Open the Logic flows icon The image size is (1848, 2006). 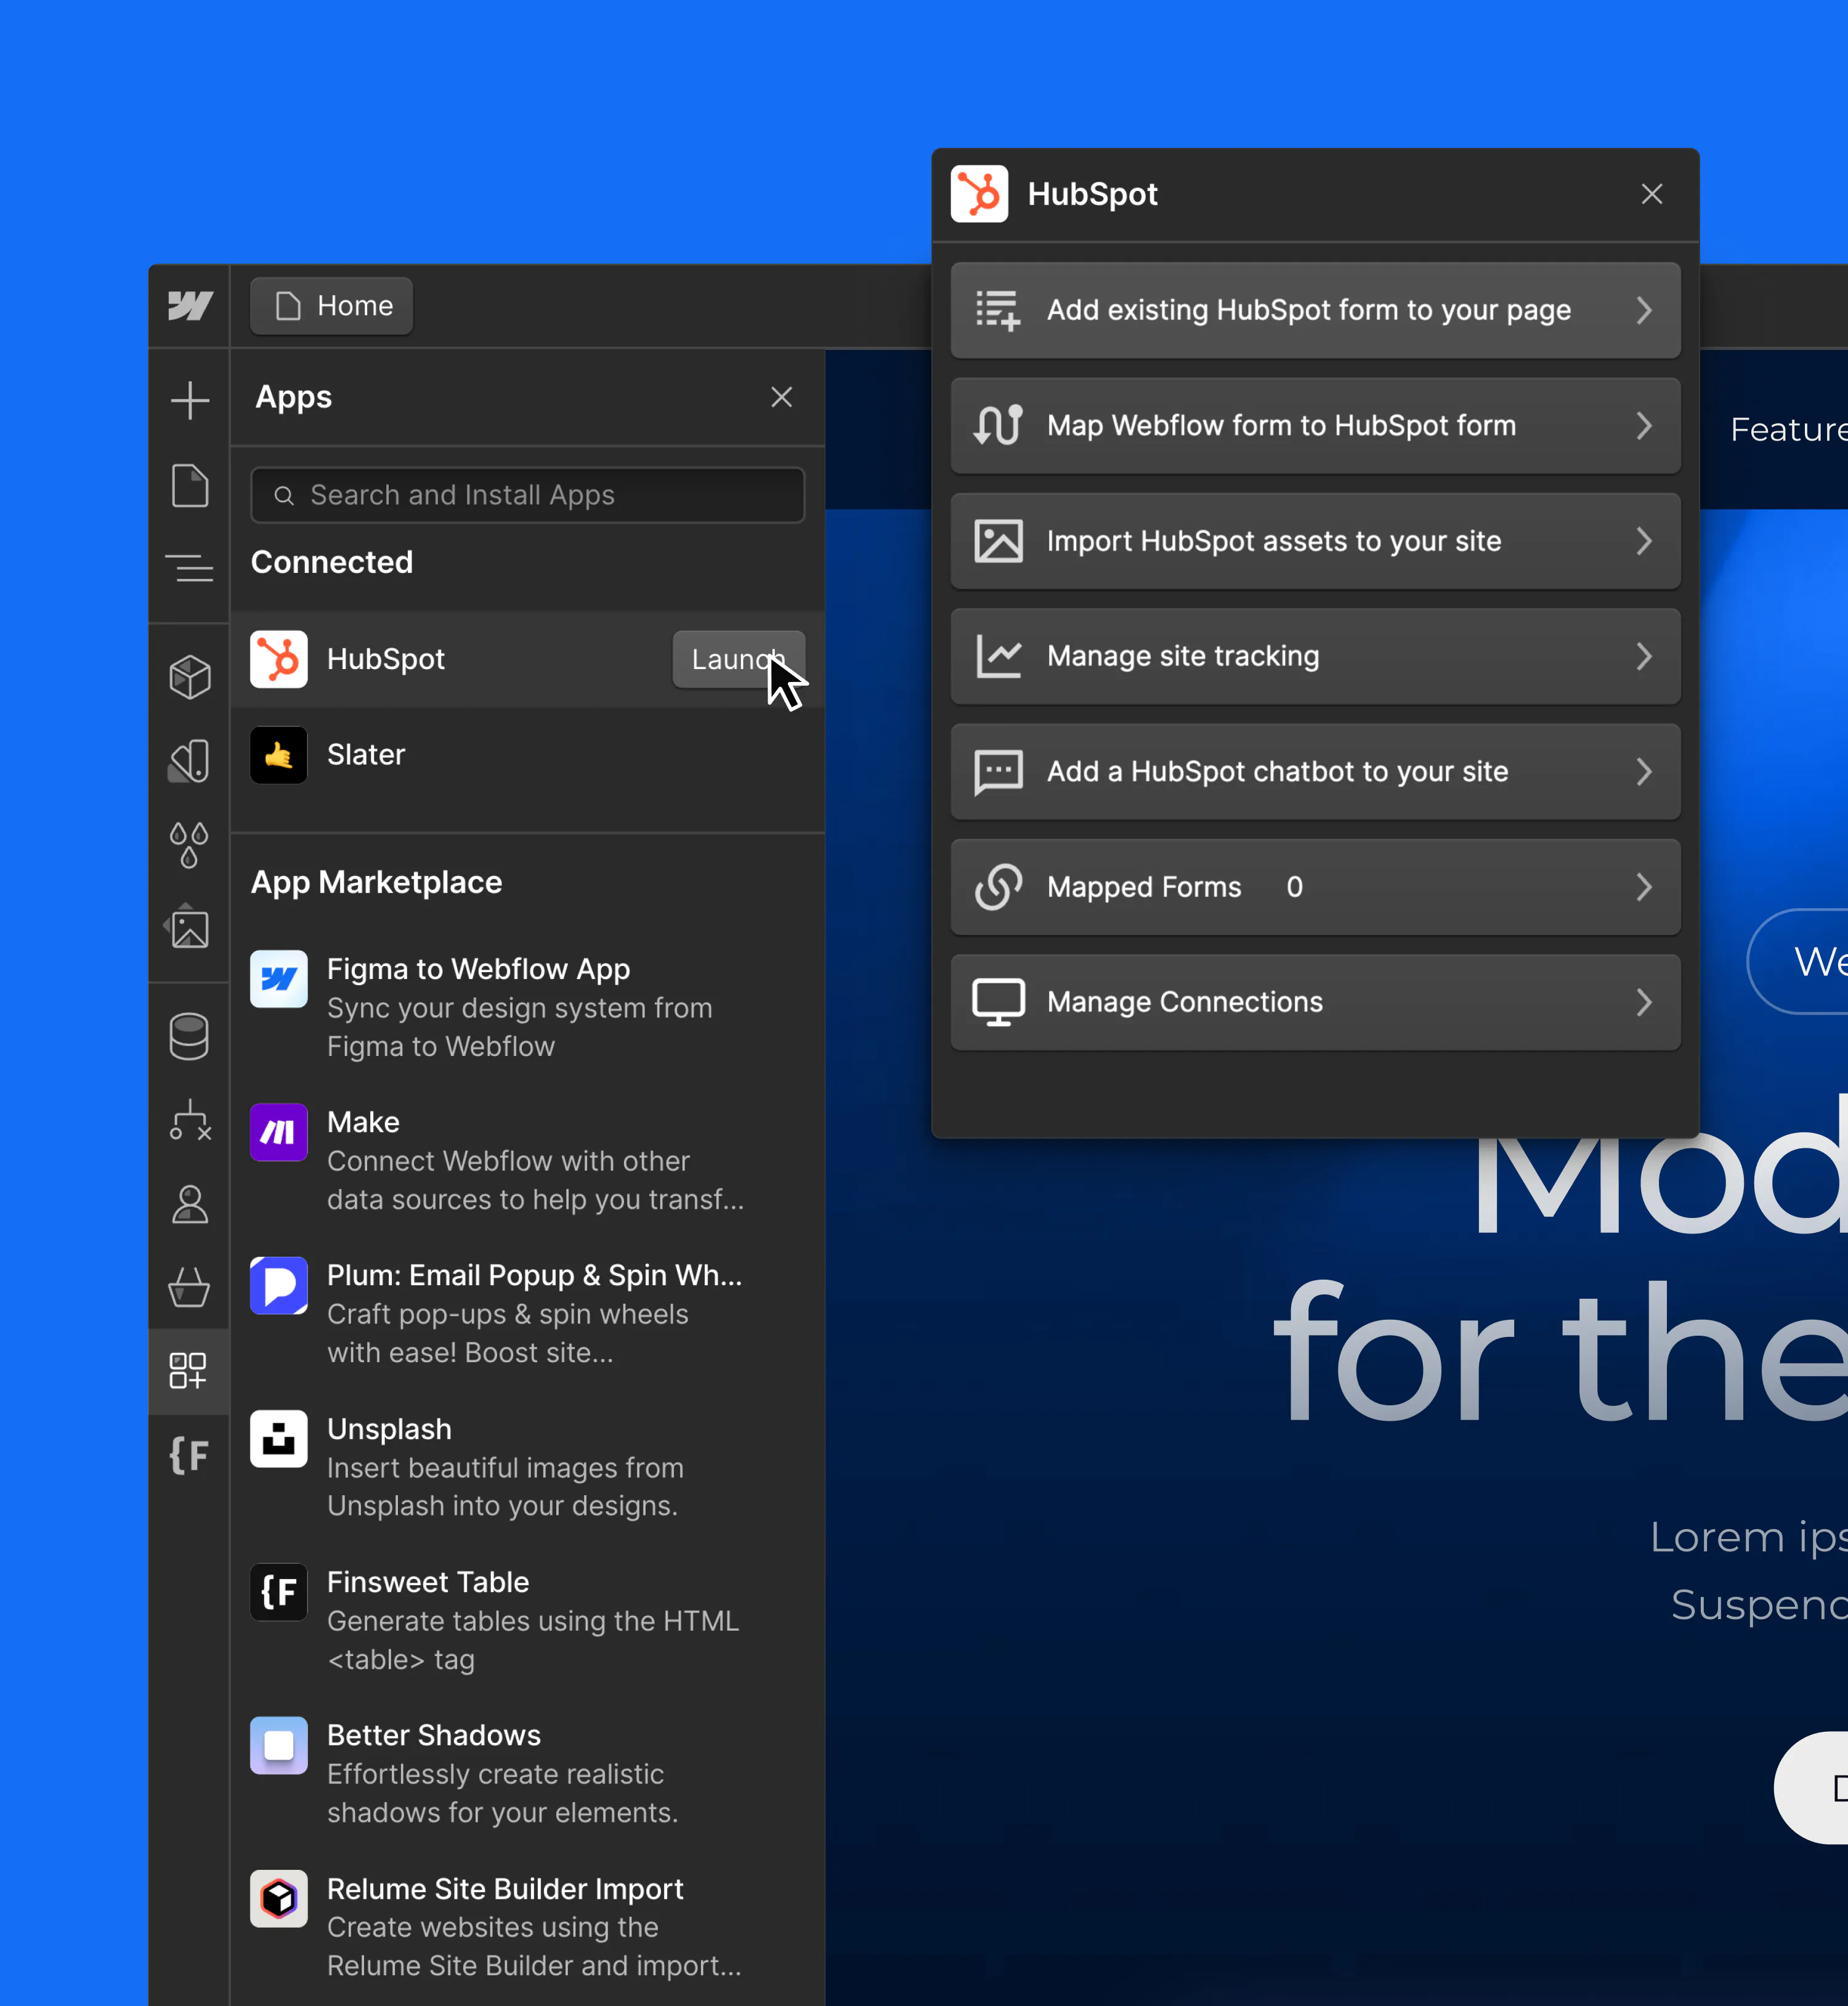point(189,1120)
